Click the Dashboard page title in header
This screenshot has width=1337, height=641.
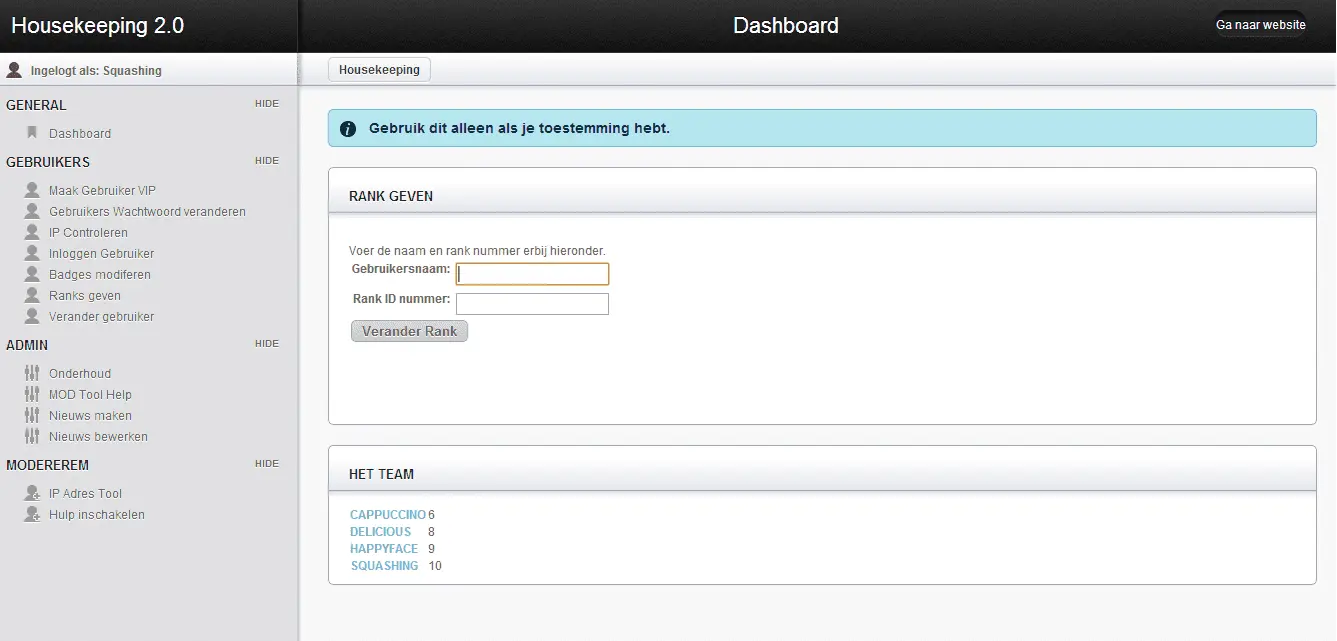786,26
